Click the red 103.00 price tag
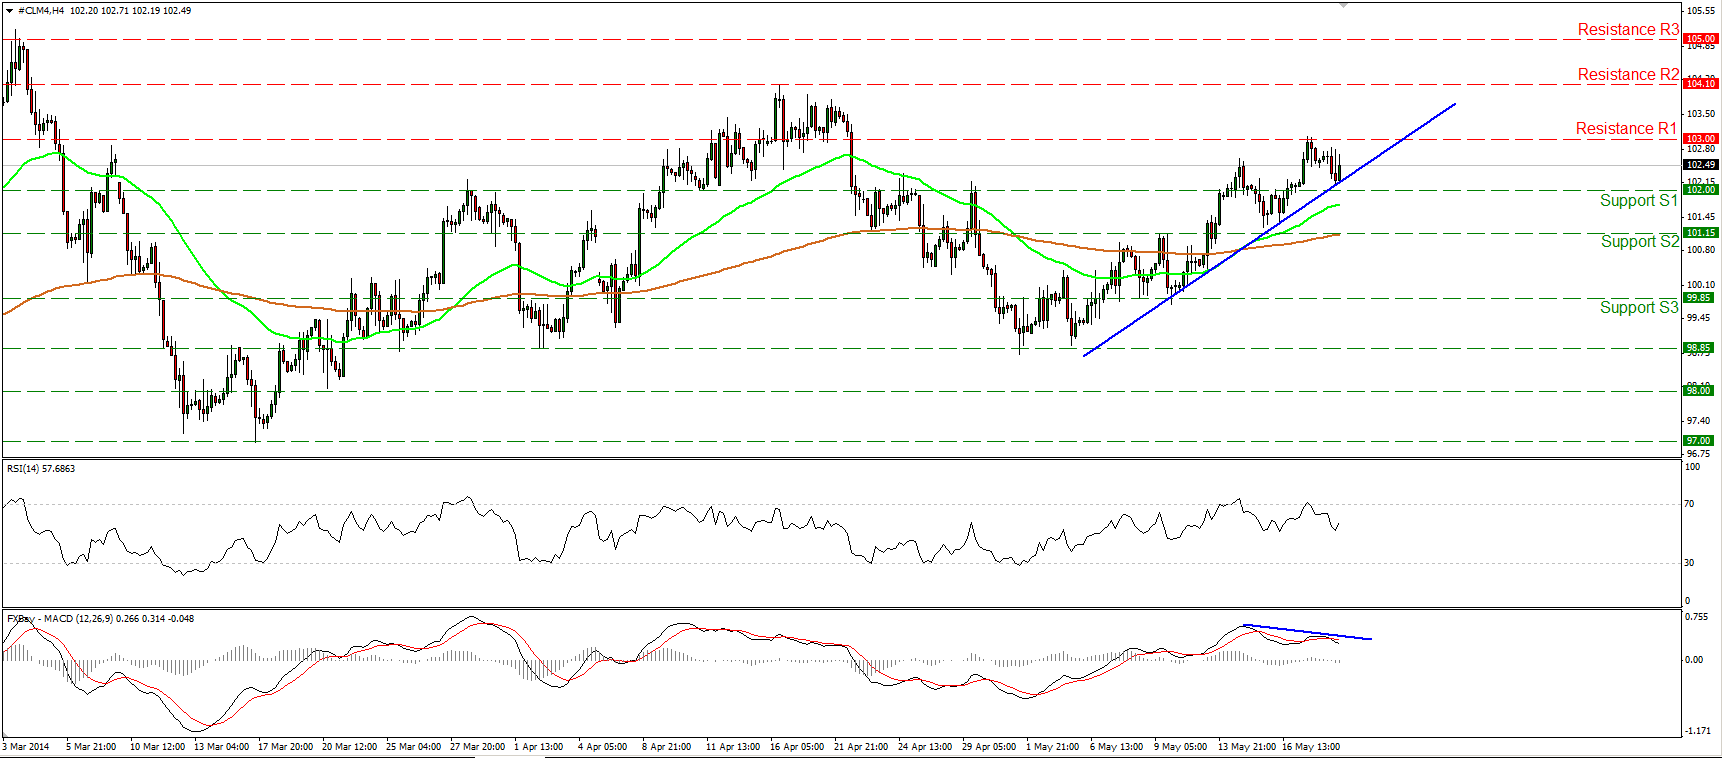The height and width of the screenshot is (758, 1722). 1701,139
